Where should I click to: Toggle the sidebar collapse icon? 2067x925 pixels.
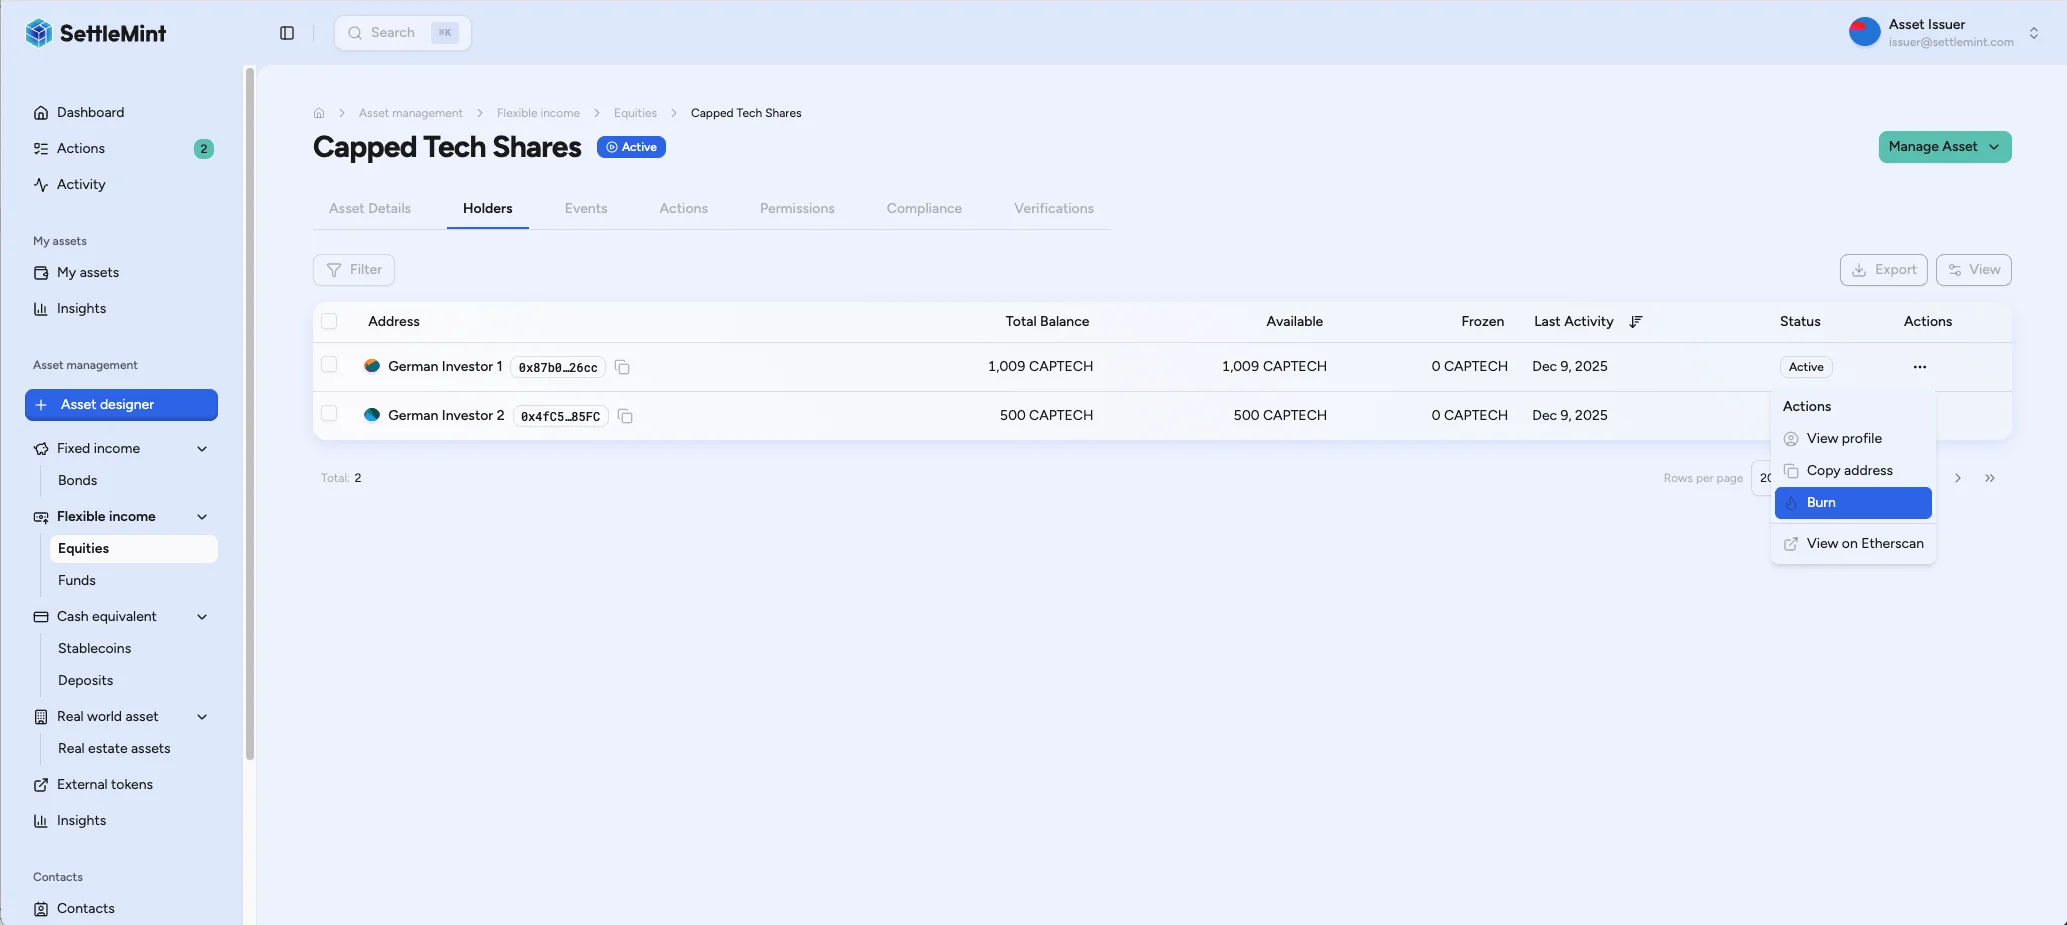(287, 33)
